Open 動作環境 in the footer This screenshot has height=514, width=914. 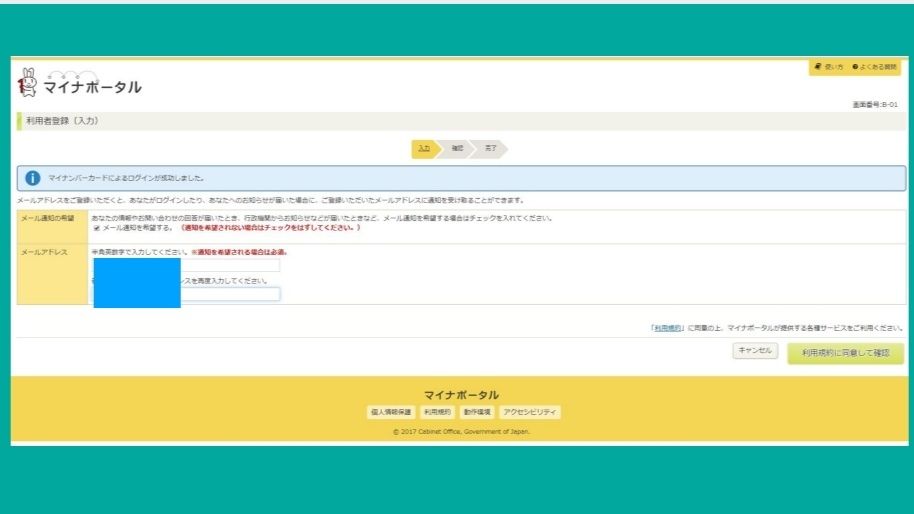tap(477, 412)
